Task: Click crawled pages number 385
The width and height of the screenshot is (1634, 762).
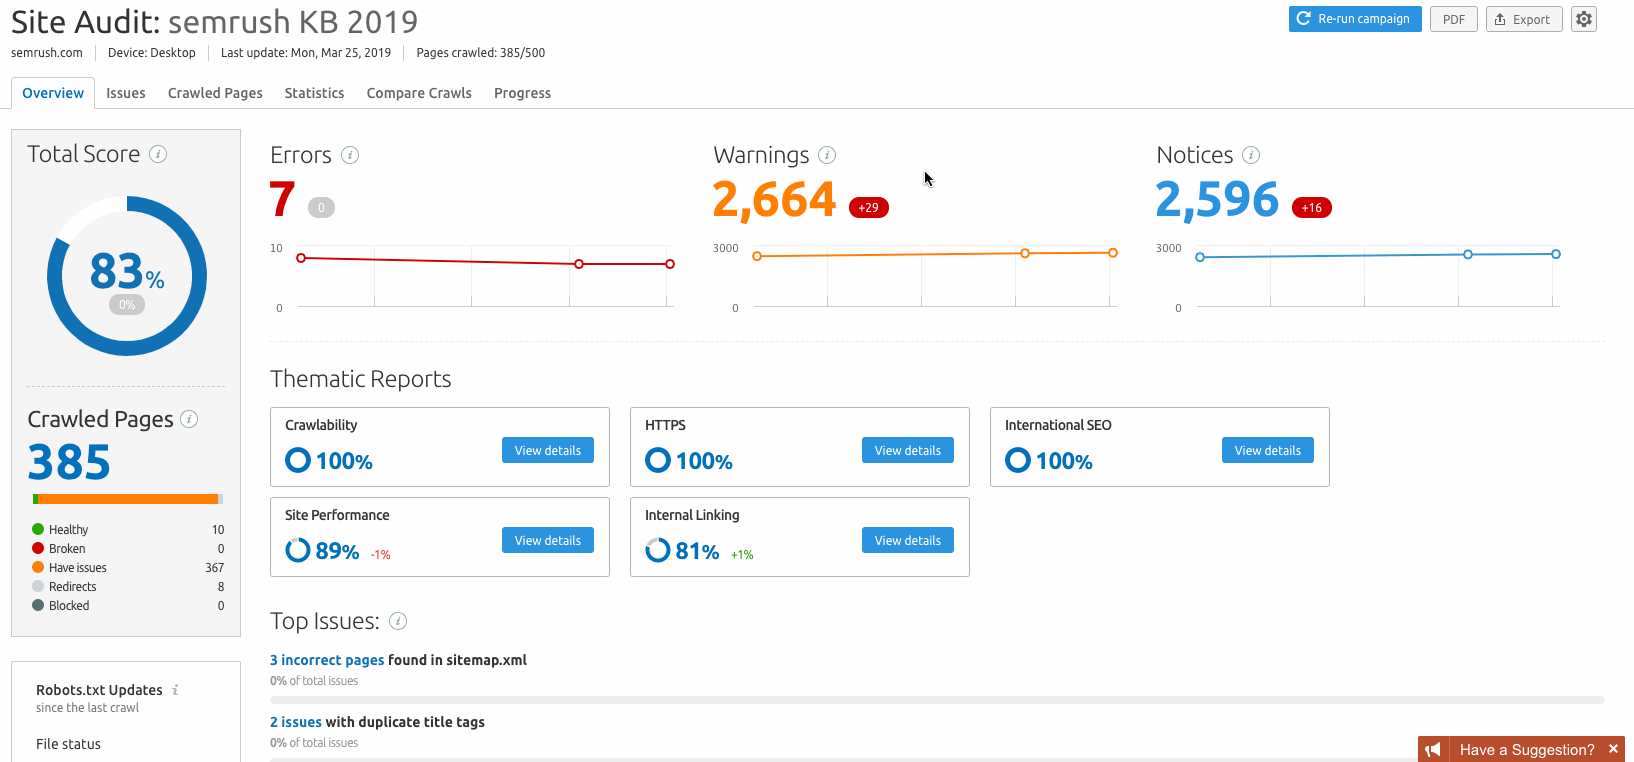Action: (x=69, y=462)
